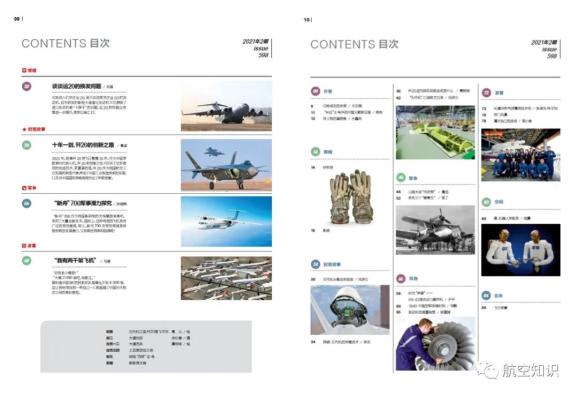Click the article title 十年一剑，歼20的创新之路
Image resolution: width=578 pixels, height=396 pixels.
[x=83, y=145]
